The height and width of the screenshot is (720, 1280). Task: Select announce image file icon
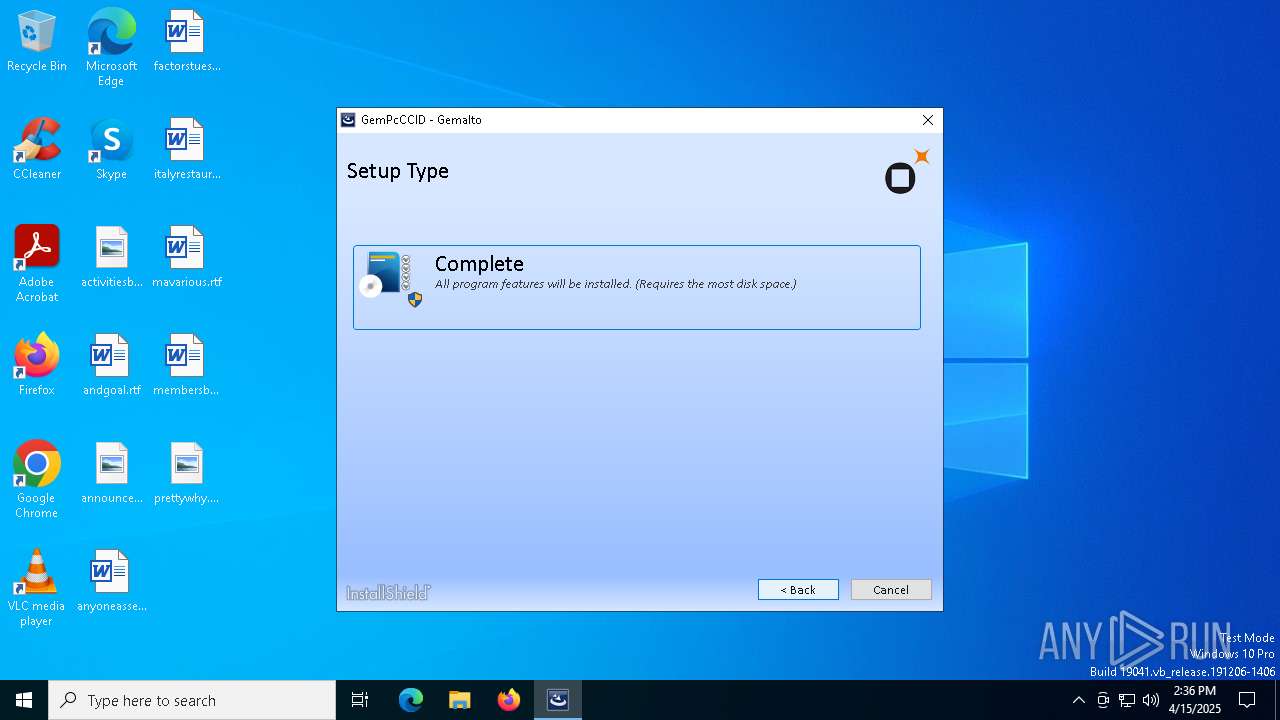click(111, 474)
